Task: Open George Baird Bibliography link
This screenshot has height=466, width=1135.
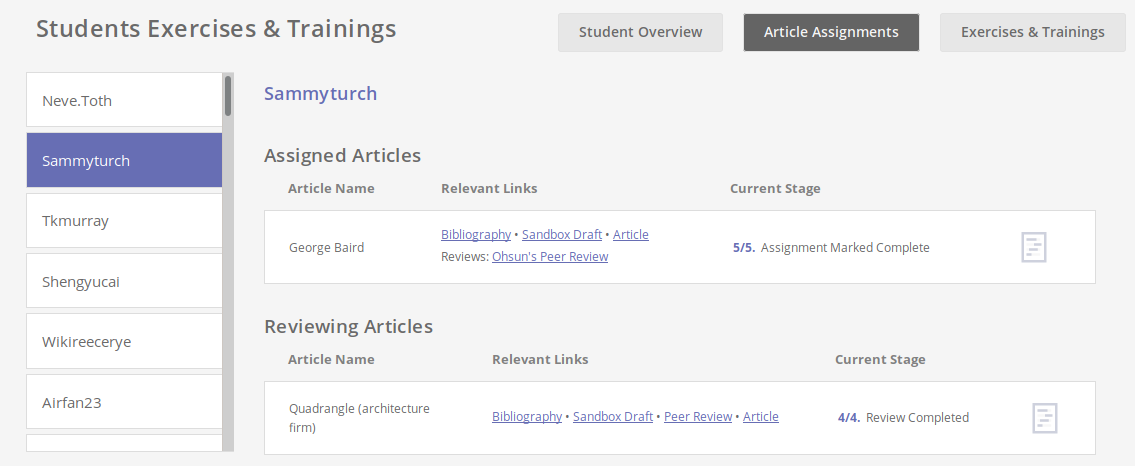Action: (x=476, y=234)
